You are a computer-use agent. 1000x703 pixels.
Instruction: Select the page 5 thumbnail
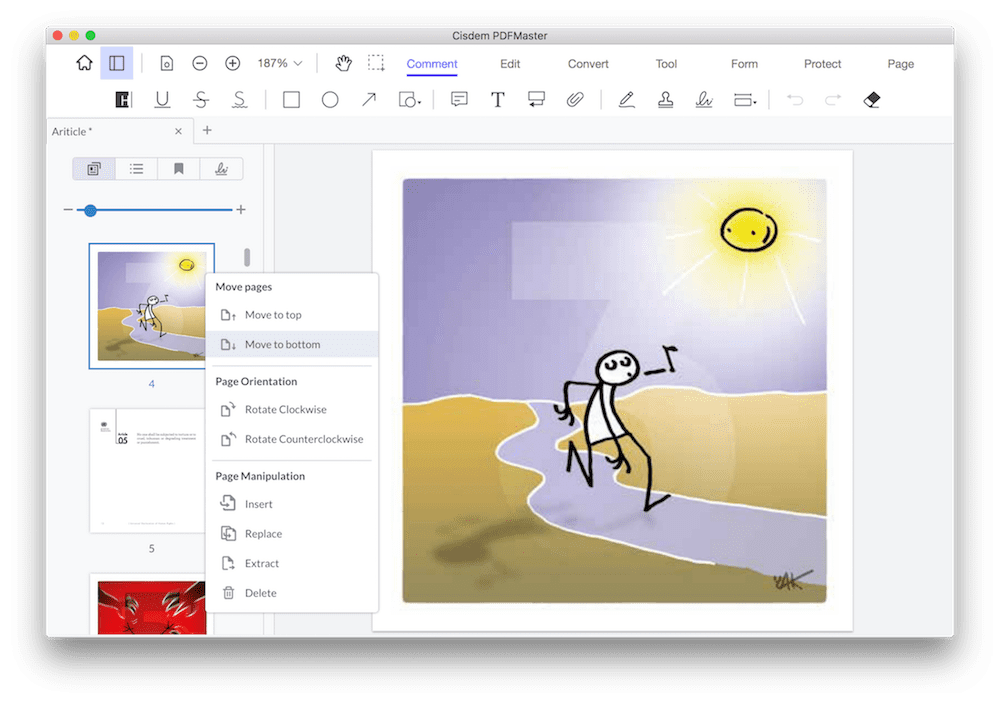click(148, 471)
